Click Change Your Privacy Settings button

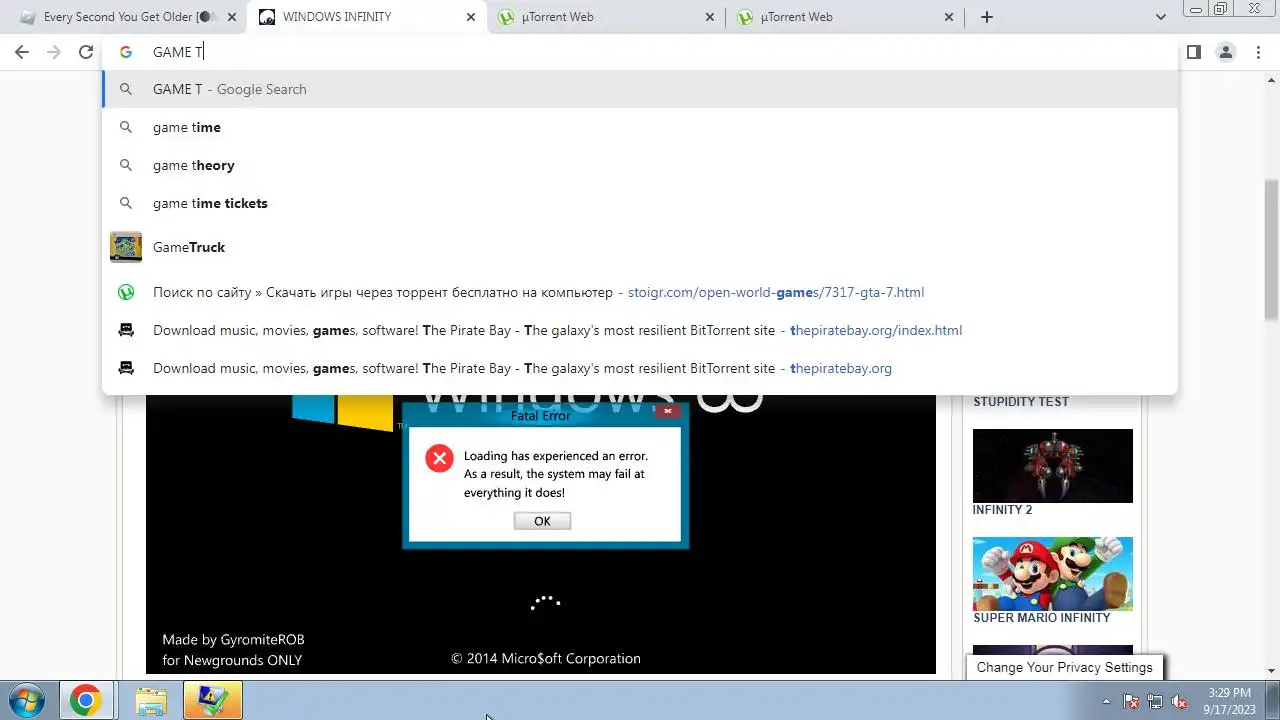(x=1064, y=667)
